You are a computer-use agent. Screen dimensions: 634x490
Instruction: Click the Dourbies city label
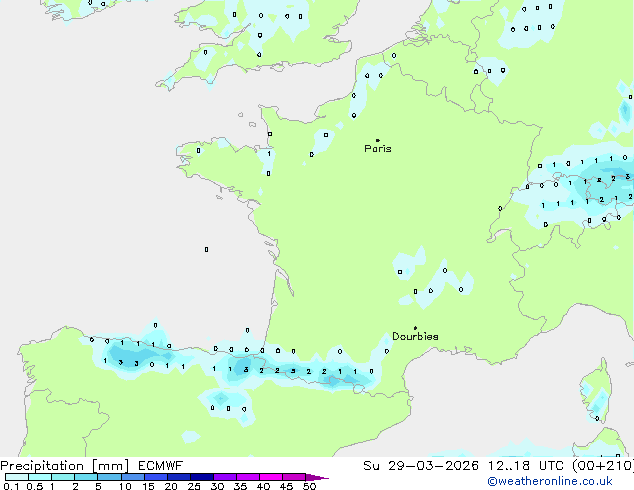(415, 336)
